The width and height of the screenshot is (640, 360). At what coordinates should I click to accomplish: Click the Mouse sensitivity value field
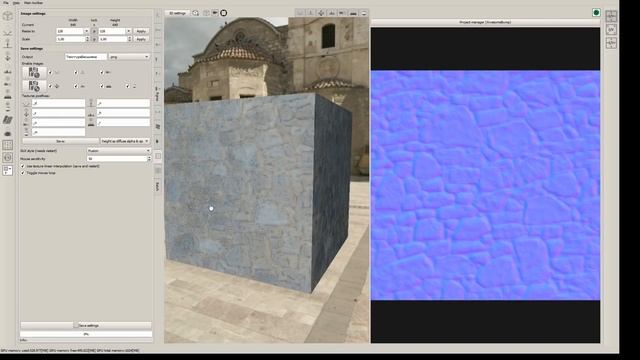click(x=117, y=158)
